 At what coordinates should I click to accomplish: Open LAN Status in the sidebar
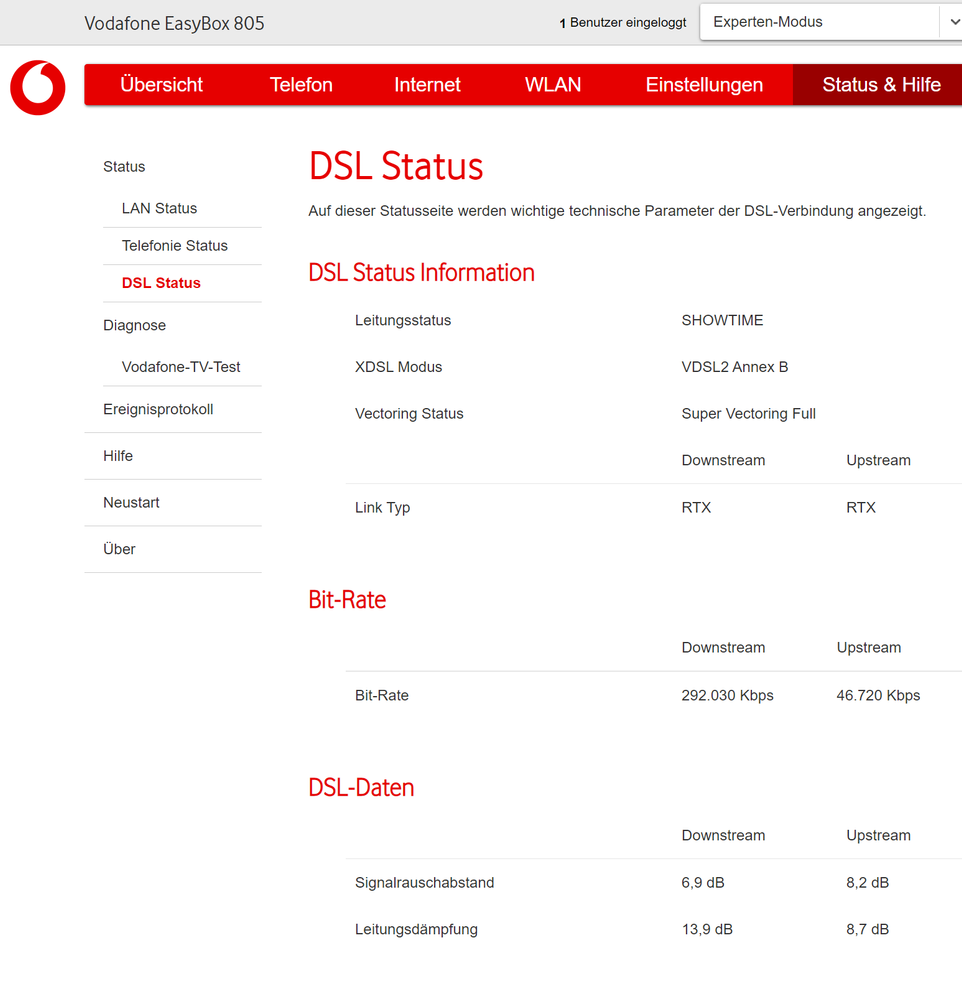159,208
